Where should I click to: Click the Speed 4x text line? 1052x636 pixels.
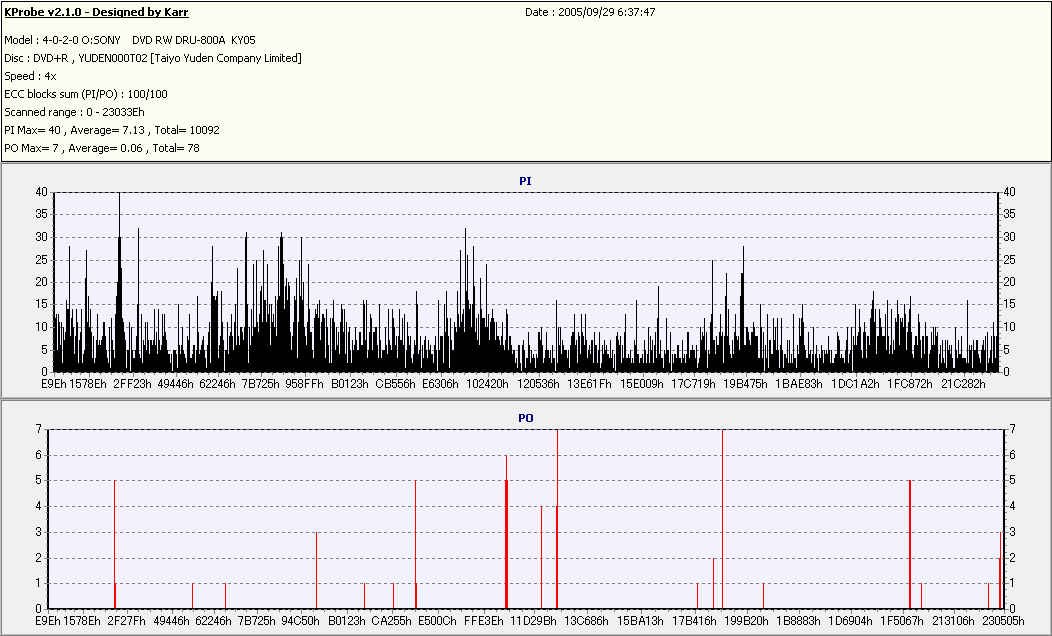tap(30, 76)
